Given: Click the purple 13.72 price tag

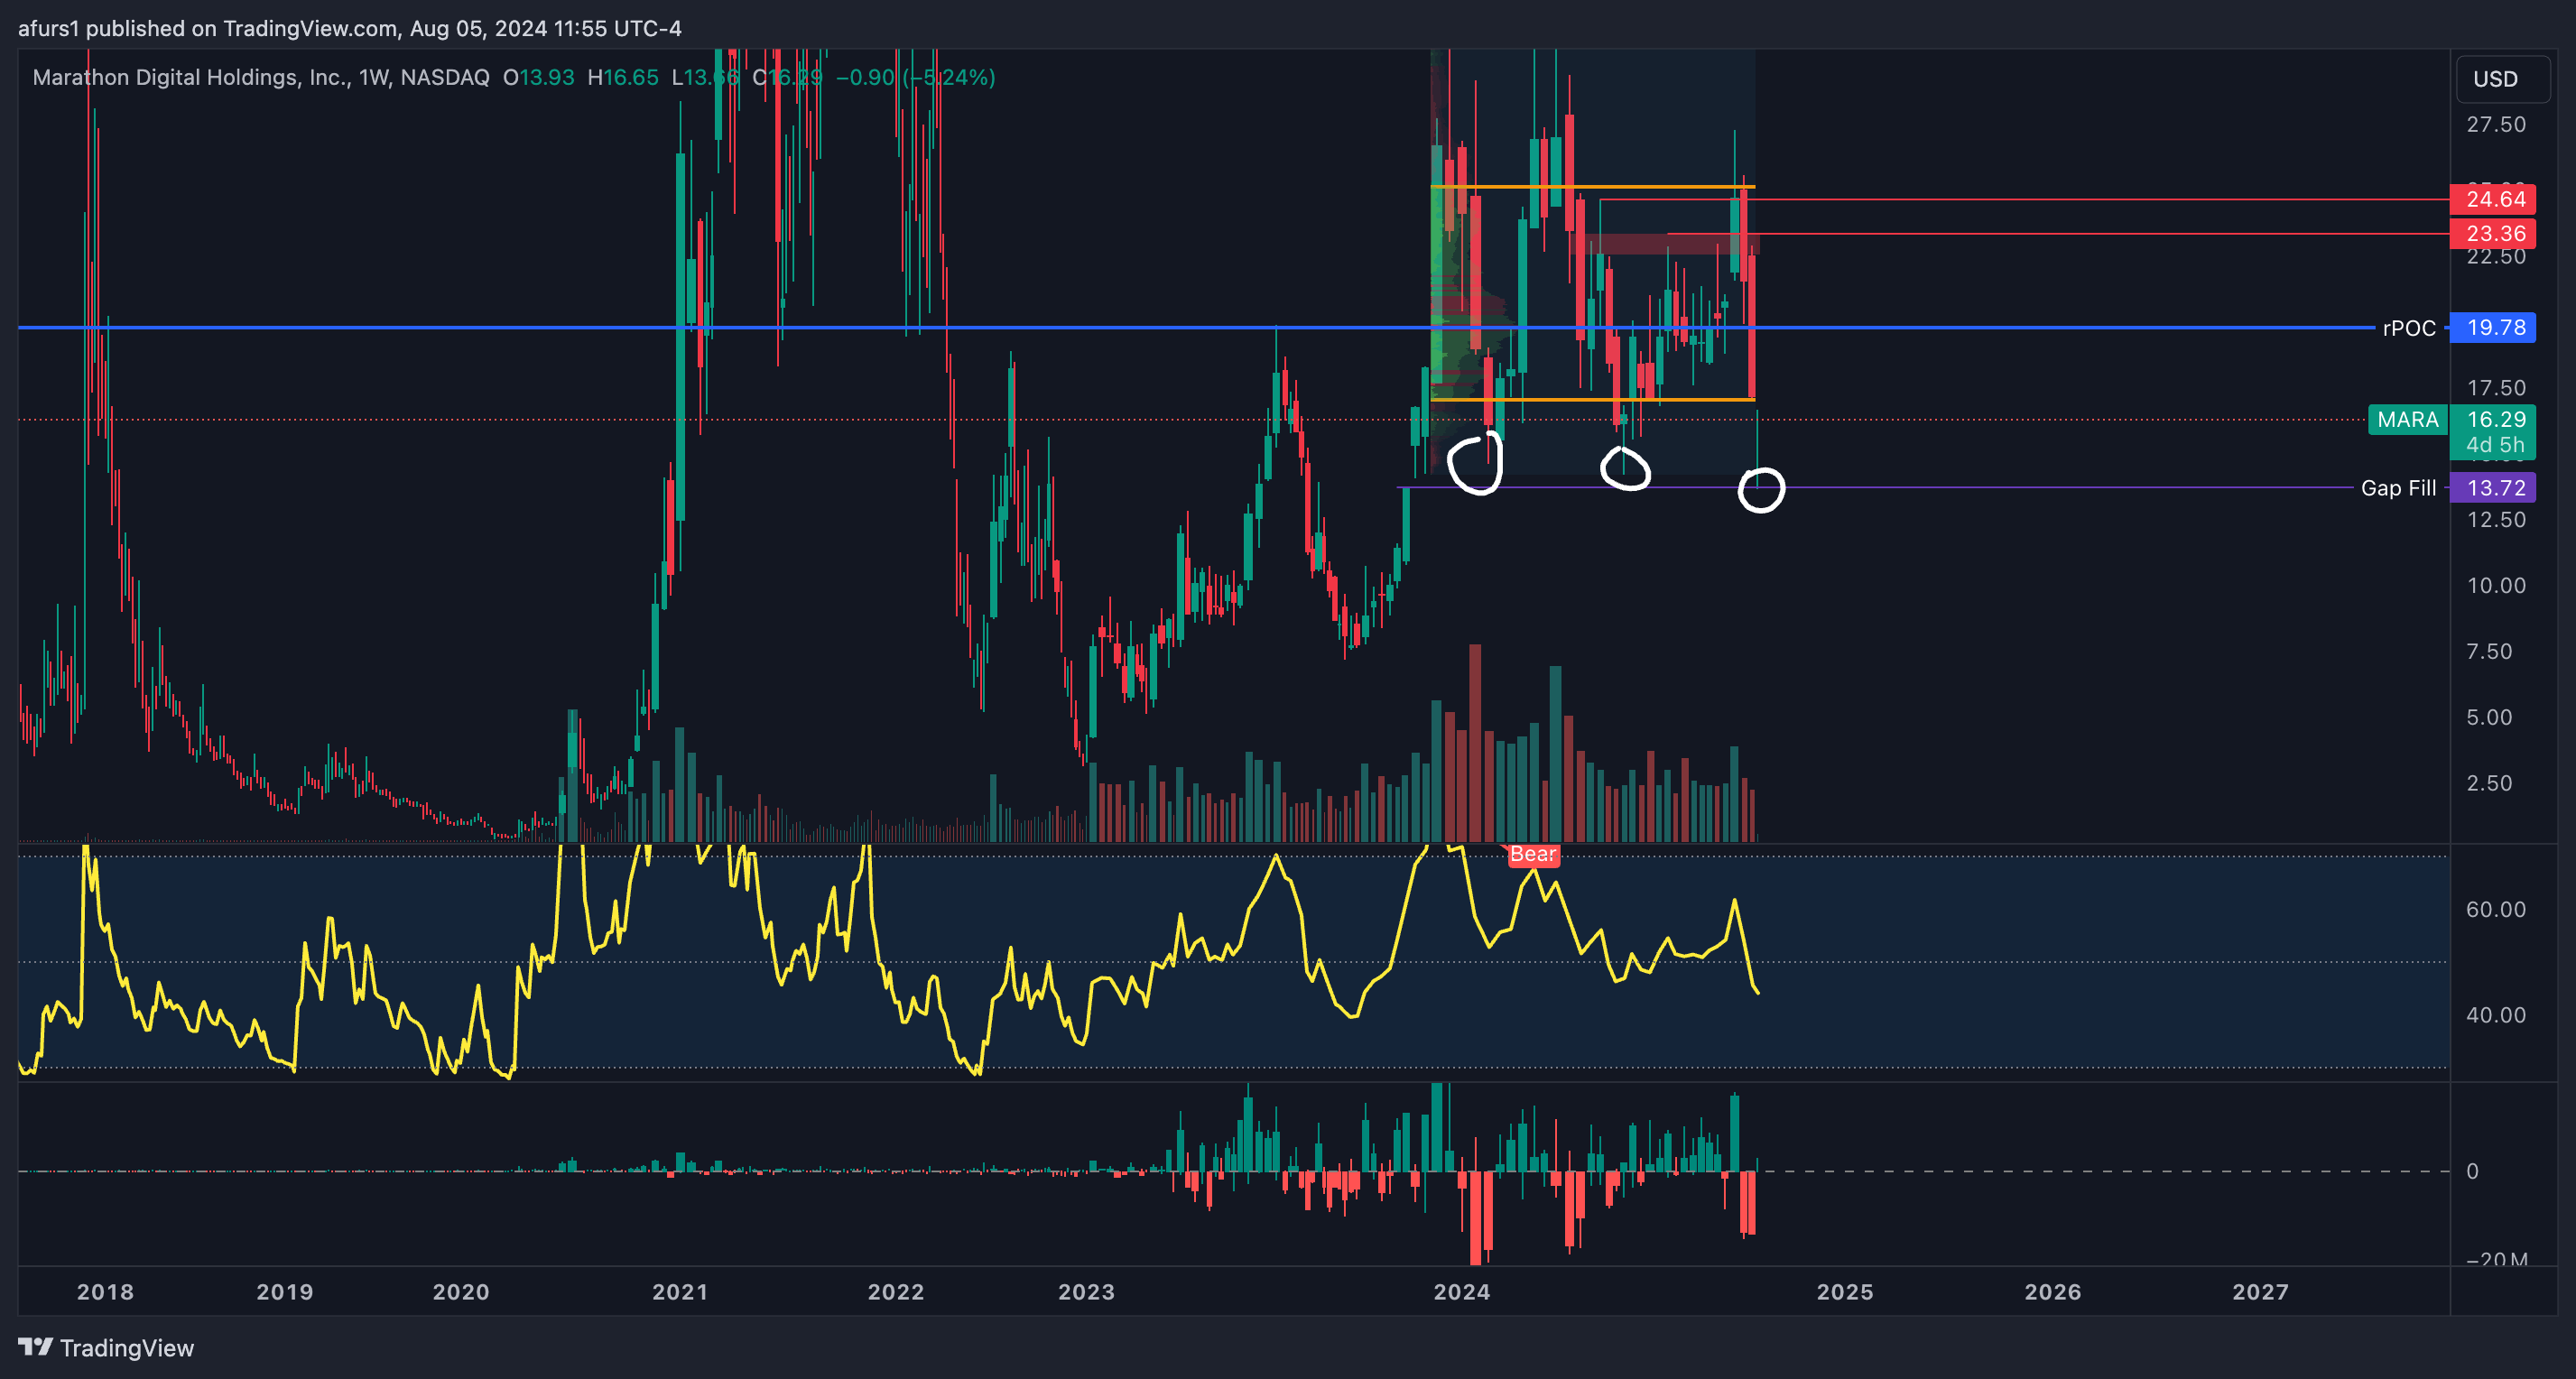Looking at the screenshot, I should 2492,488.
